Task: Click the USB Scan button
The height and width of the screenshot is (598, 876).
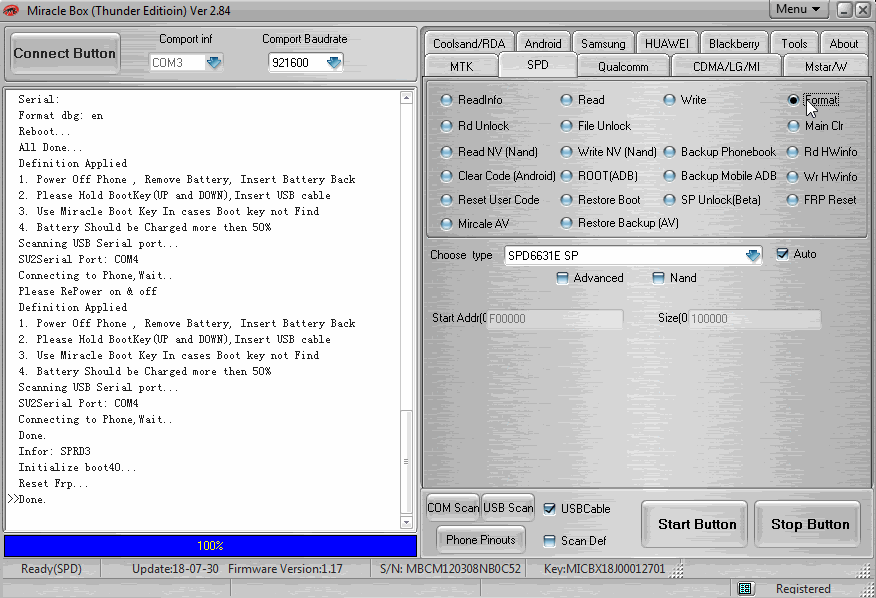Action: tap(508, 507)
